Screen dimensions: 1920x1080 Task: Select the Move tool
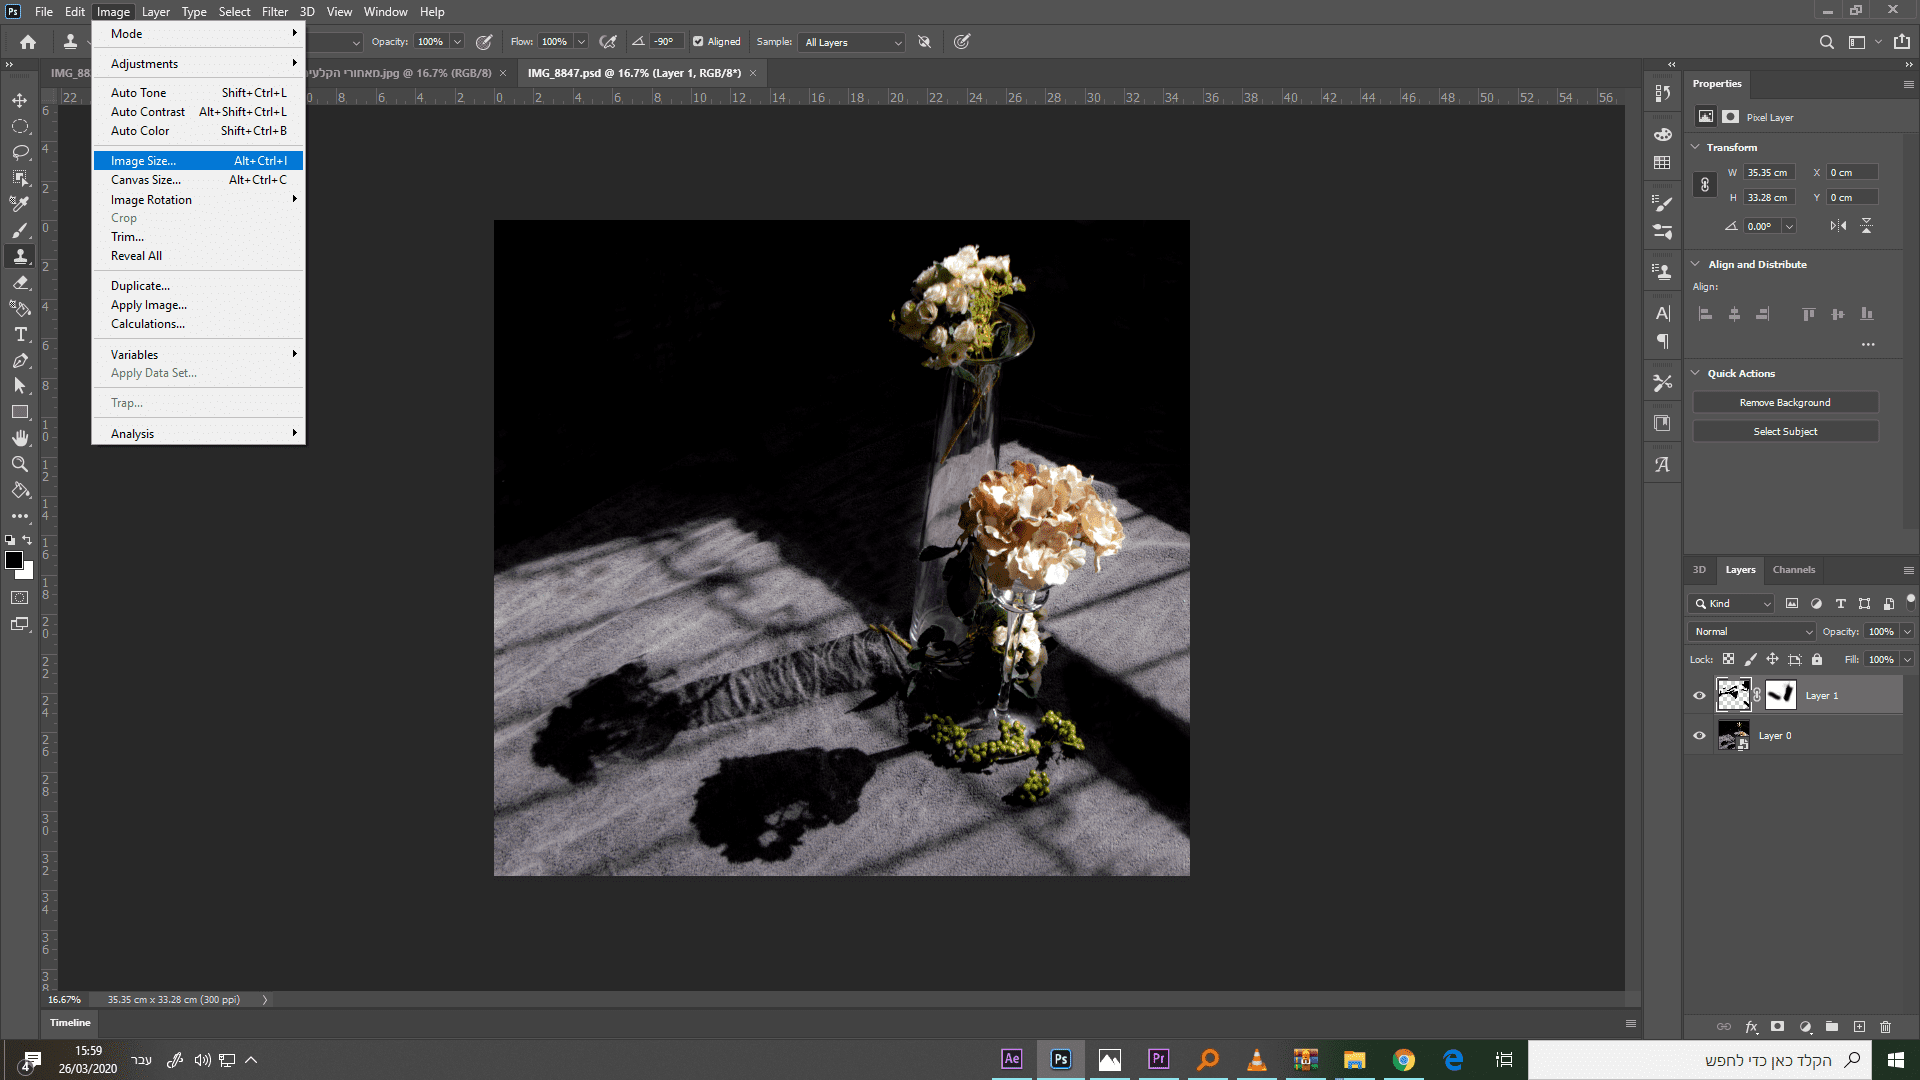[x=19, y=100]
